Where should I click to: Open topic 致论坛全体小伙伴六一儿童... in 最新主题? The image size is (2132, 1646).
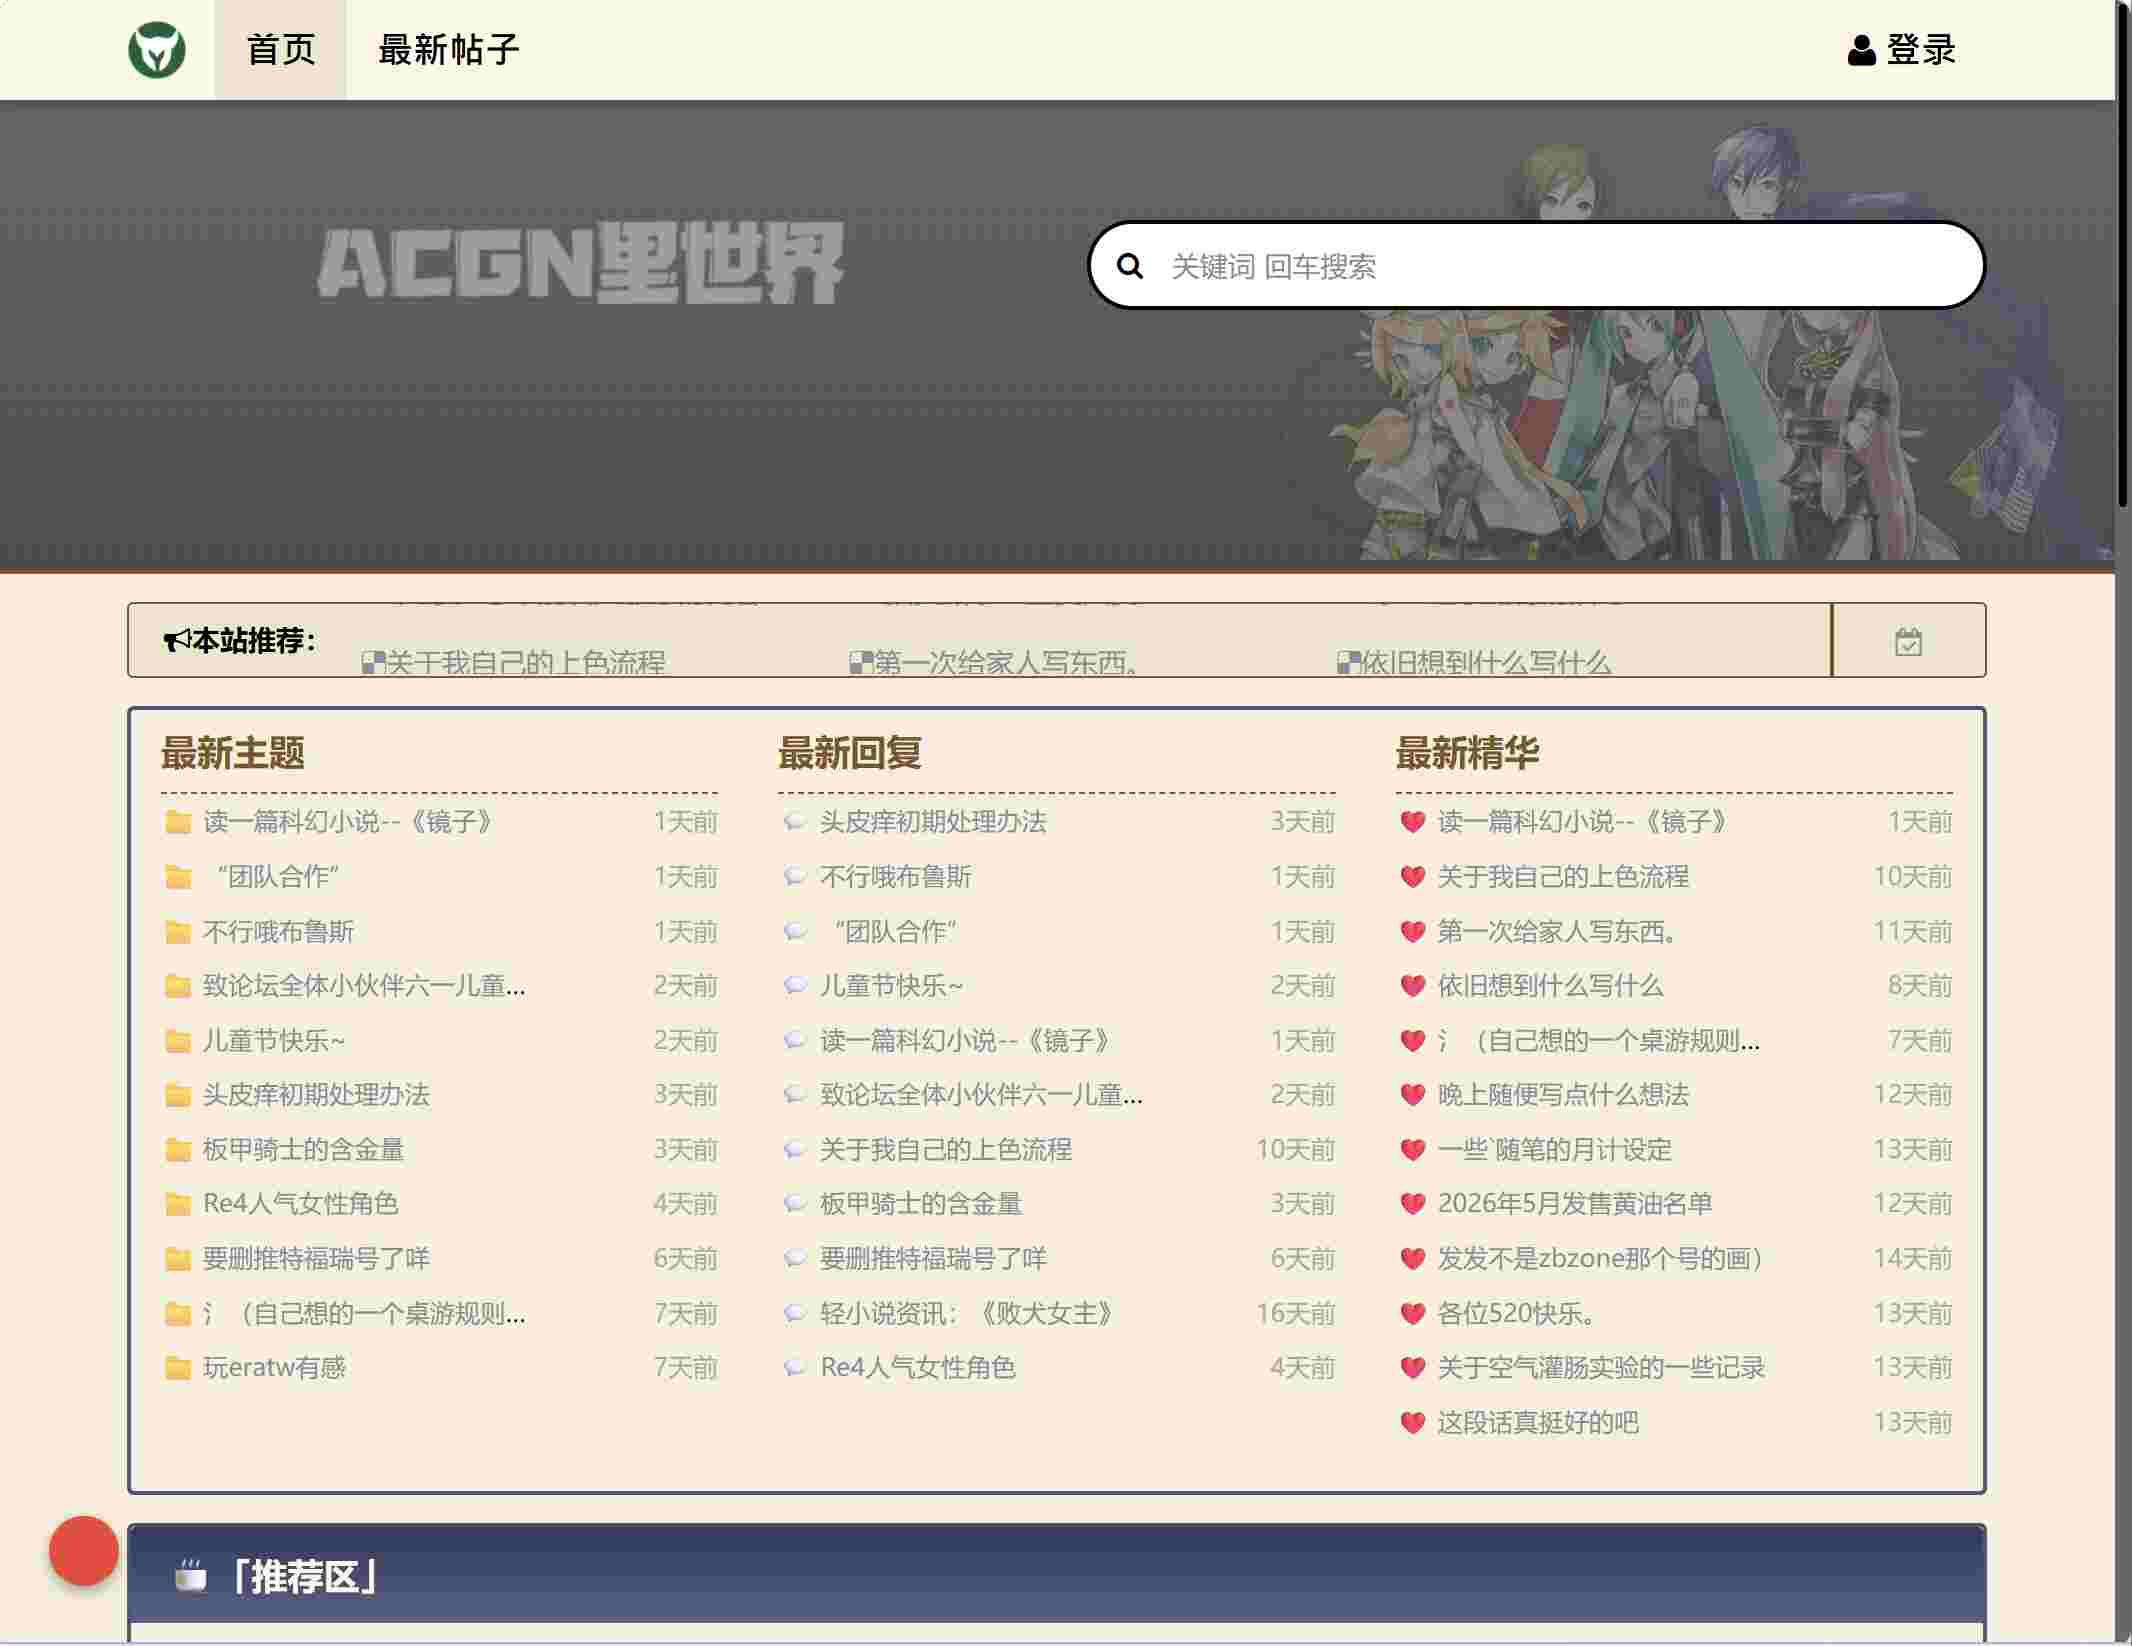tap(364, 986)
